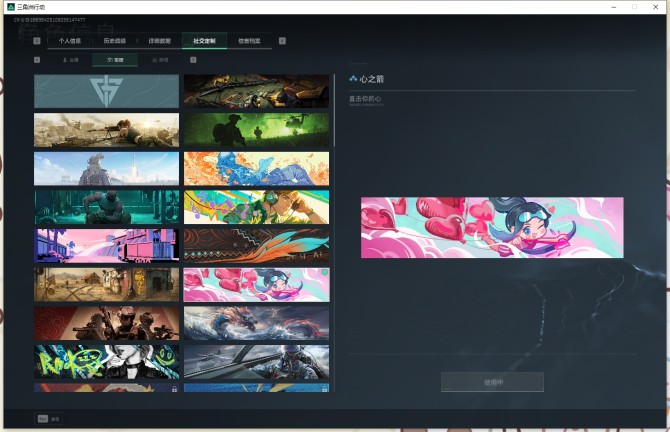
Task: Switch to the 历史战绩 tab
Action: pos(115,41)
